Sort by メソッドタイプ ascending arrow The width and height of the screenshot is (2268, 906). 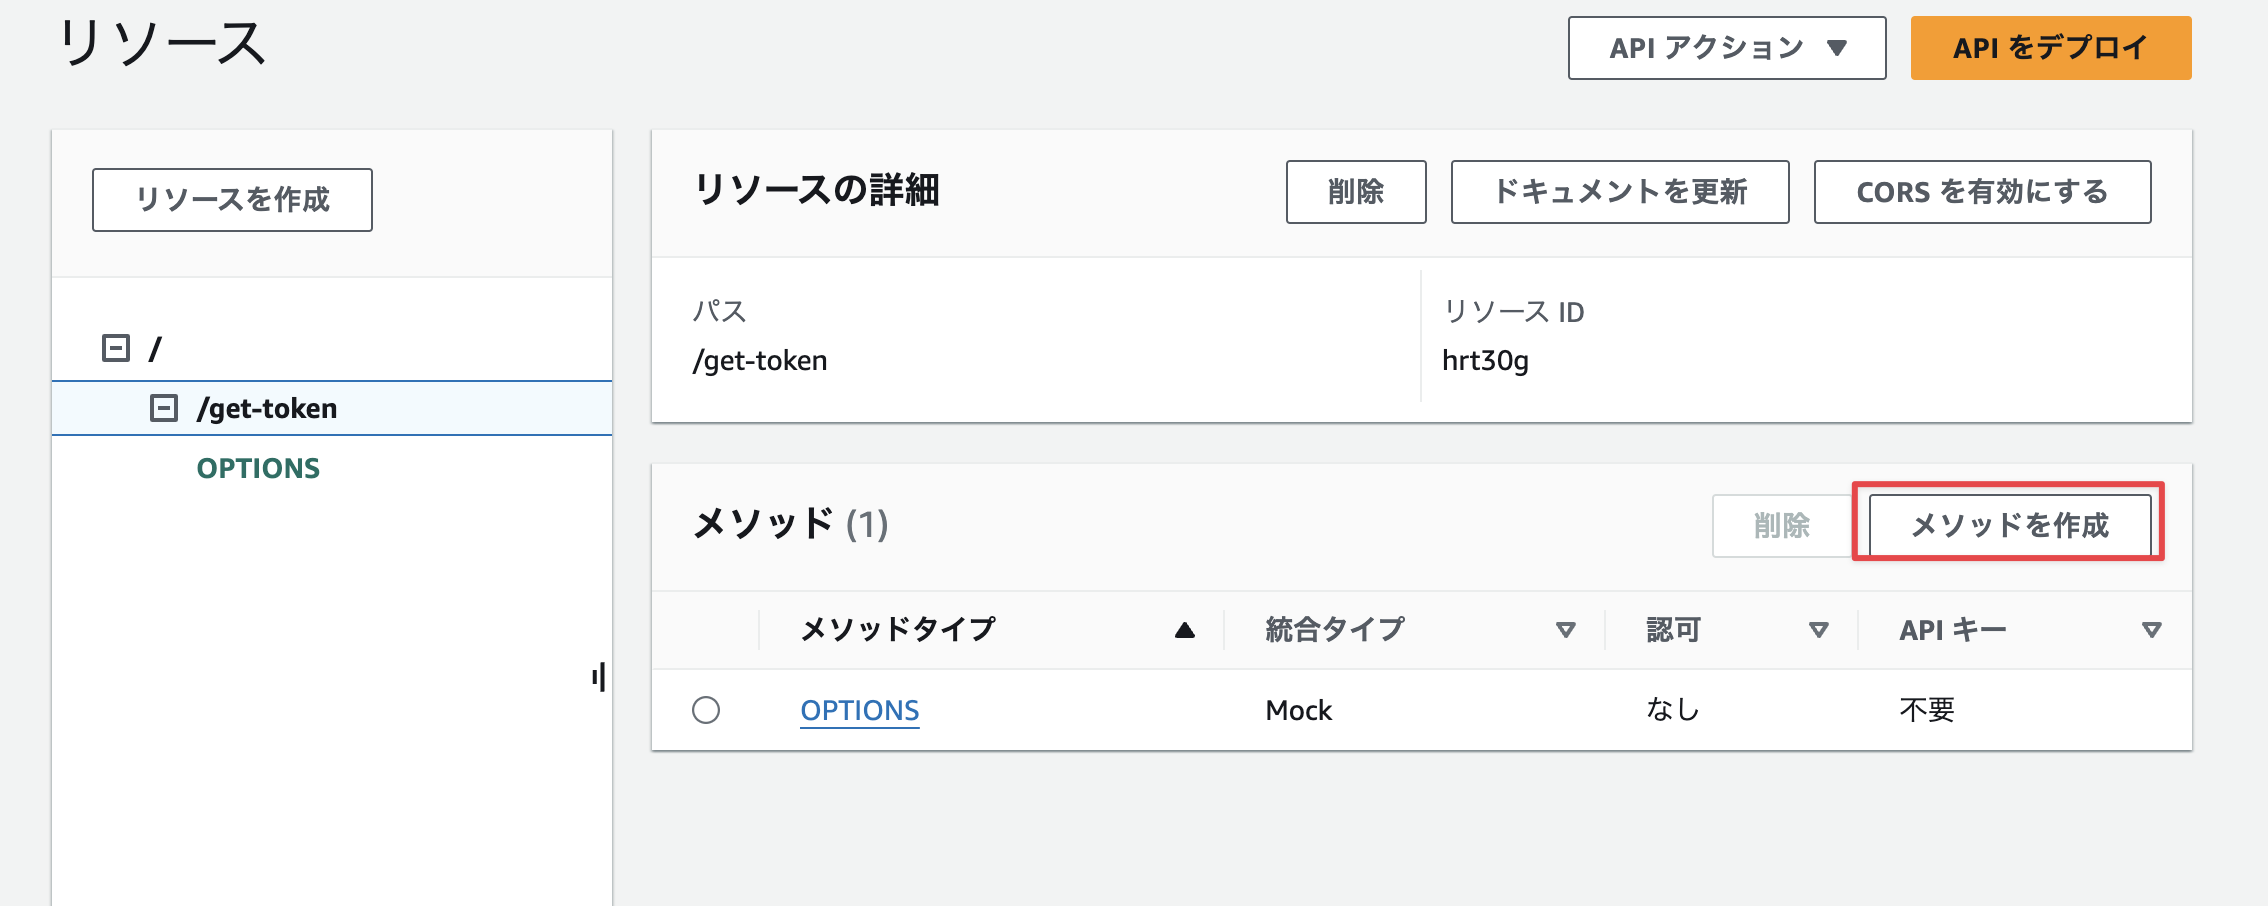tap(1185, 630)
